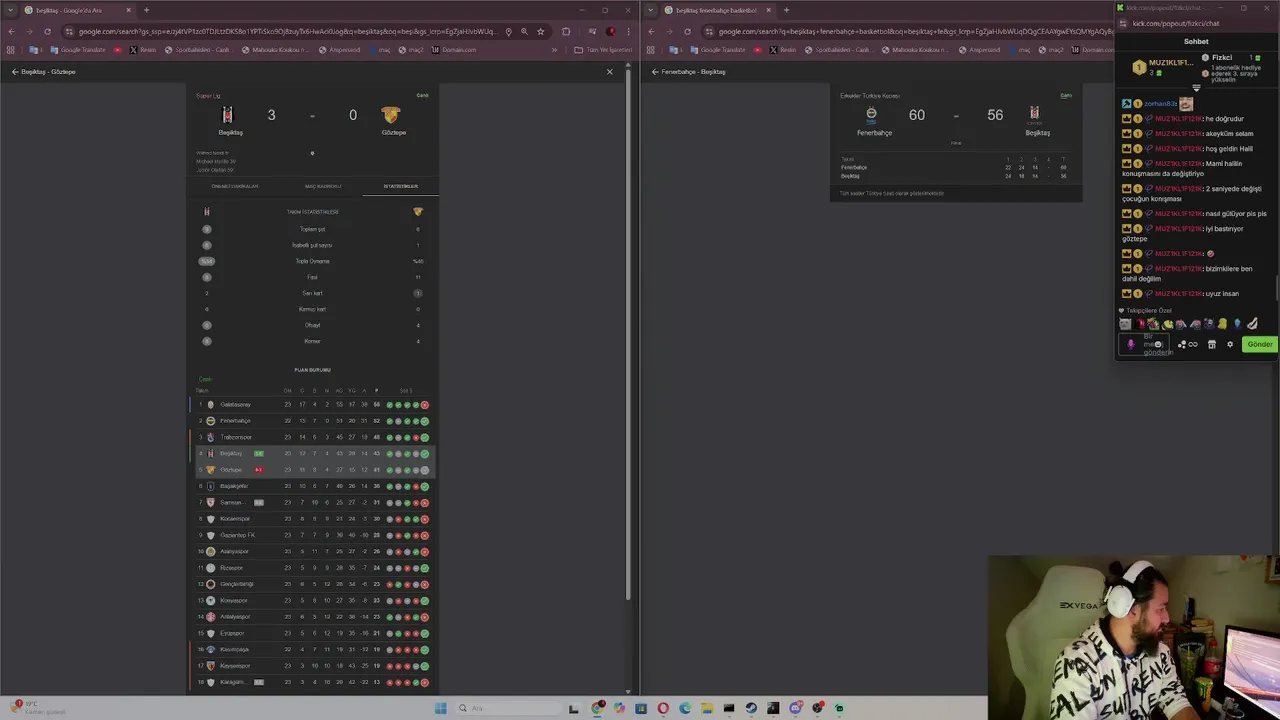Expand the pinned leaderboard chevron in Kick chat

coord(1196,88)
